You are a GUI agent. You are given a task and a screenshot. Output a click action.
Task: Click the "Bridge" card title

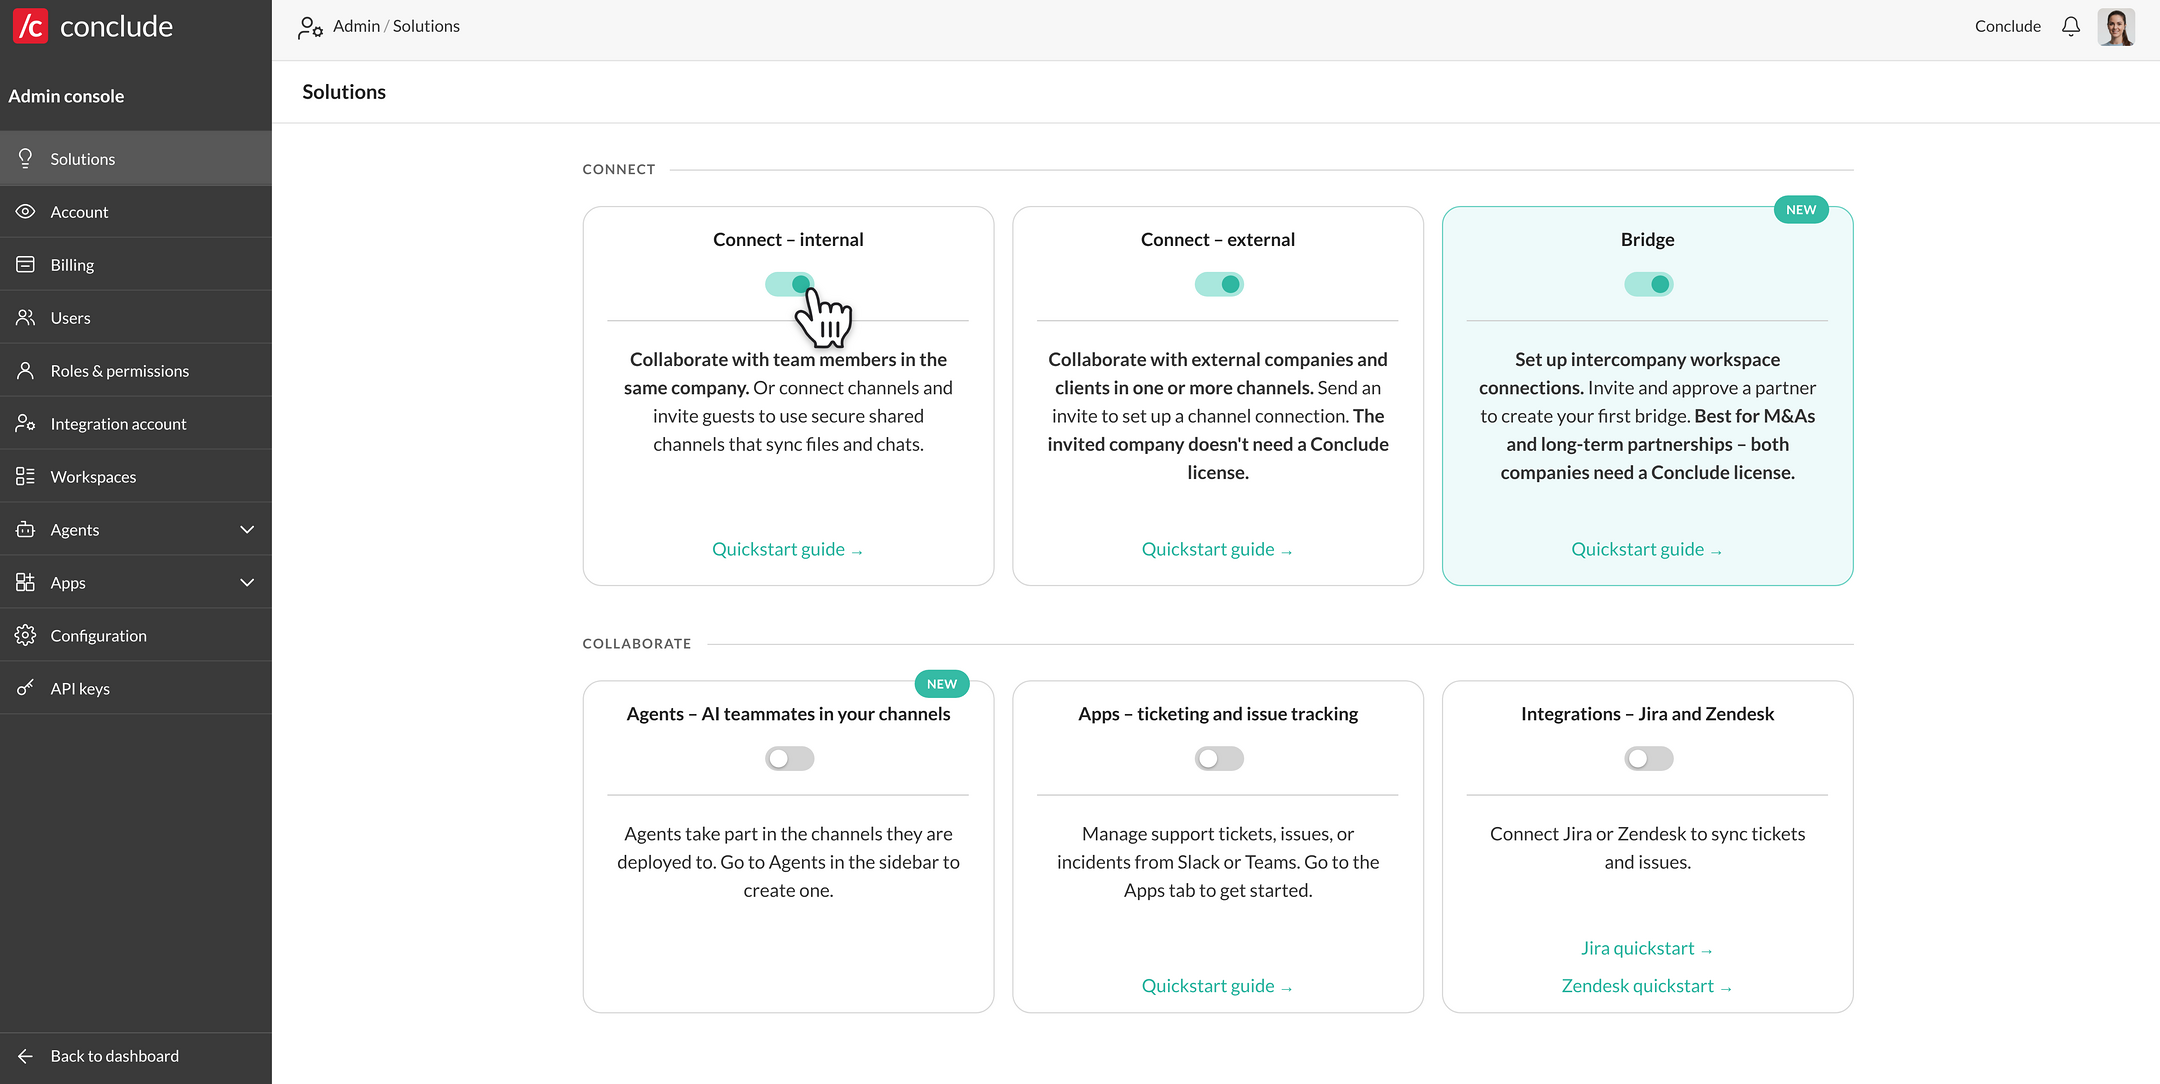(x=1647, y=239)
